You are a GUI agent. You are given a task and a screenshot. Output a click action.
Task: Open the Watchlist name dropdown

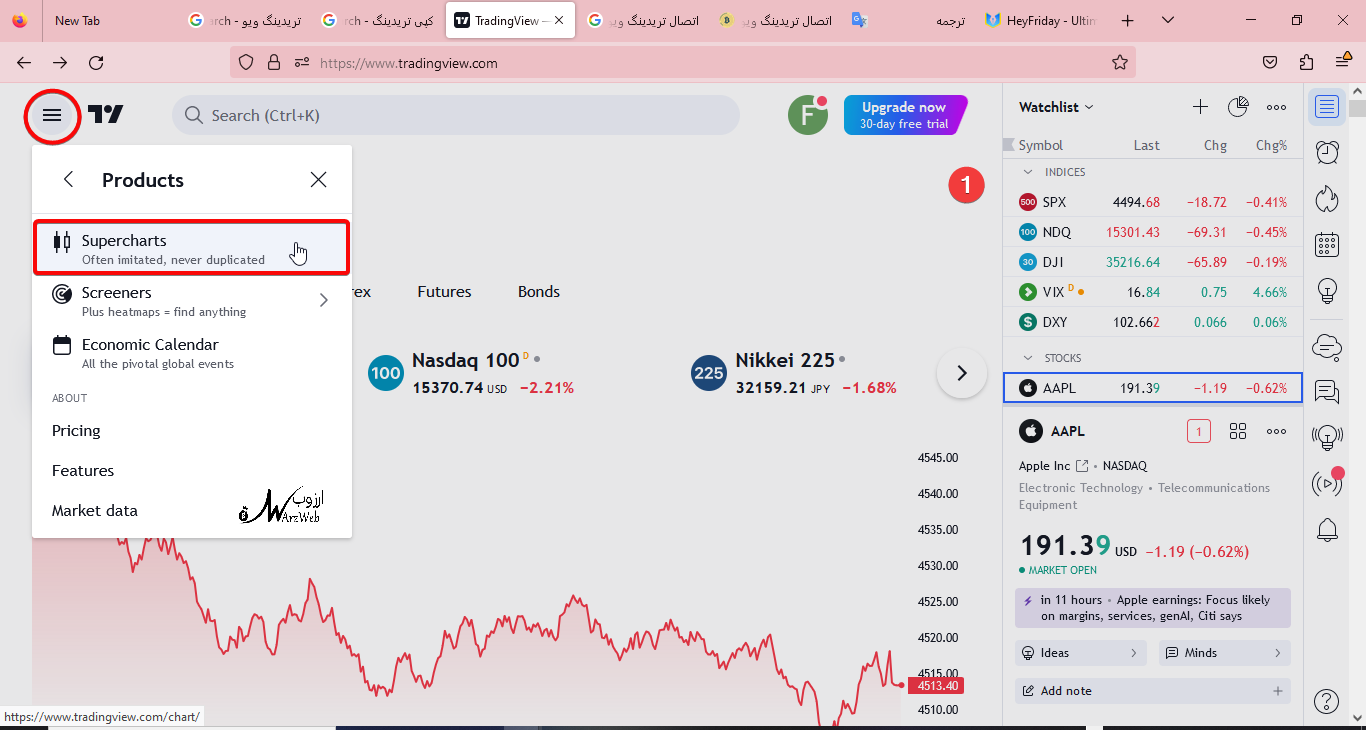point(1056,107)
